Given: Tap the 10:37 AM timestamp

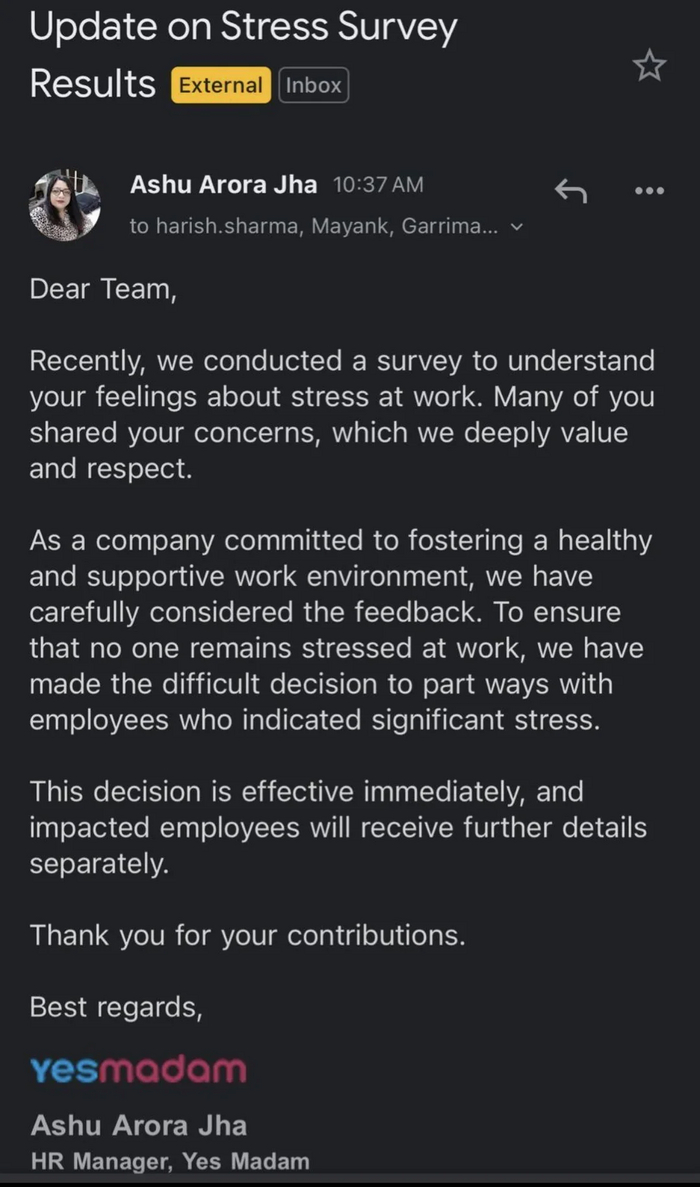Looking at the screenshot, I should (377, 185).
